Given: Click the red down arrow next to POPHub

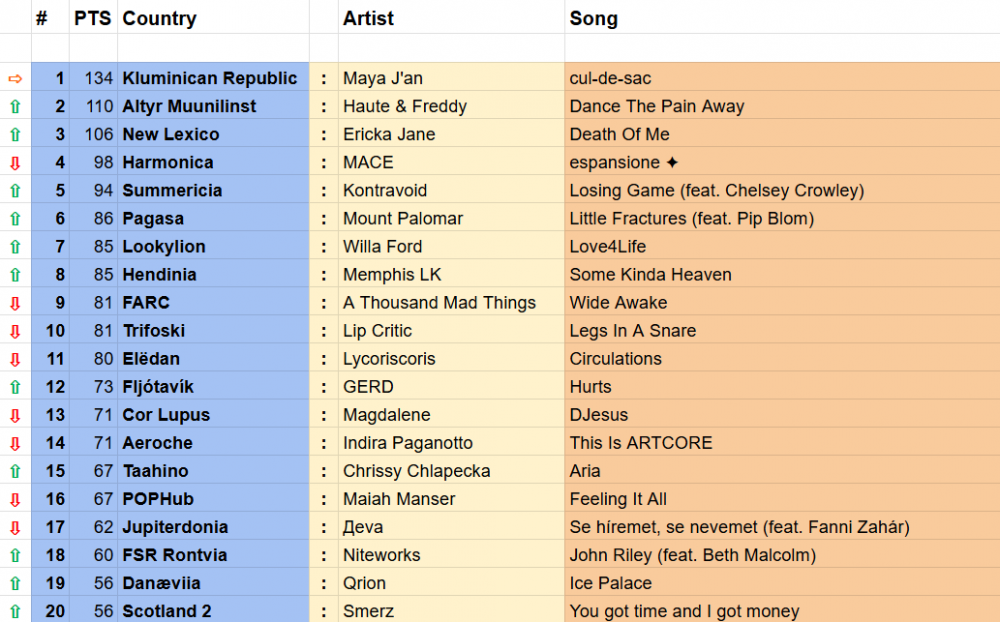Looking at the screenshot, I should [x=15, y=499].
